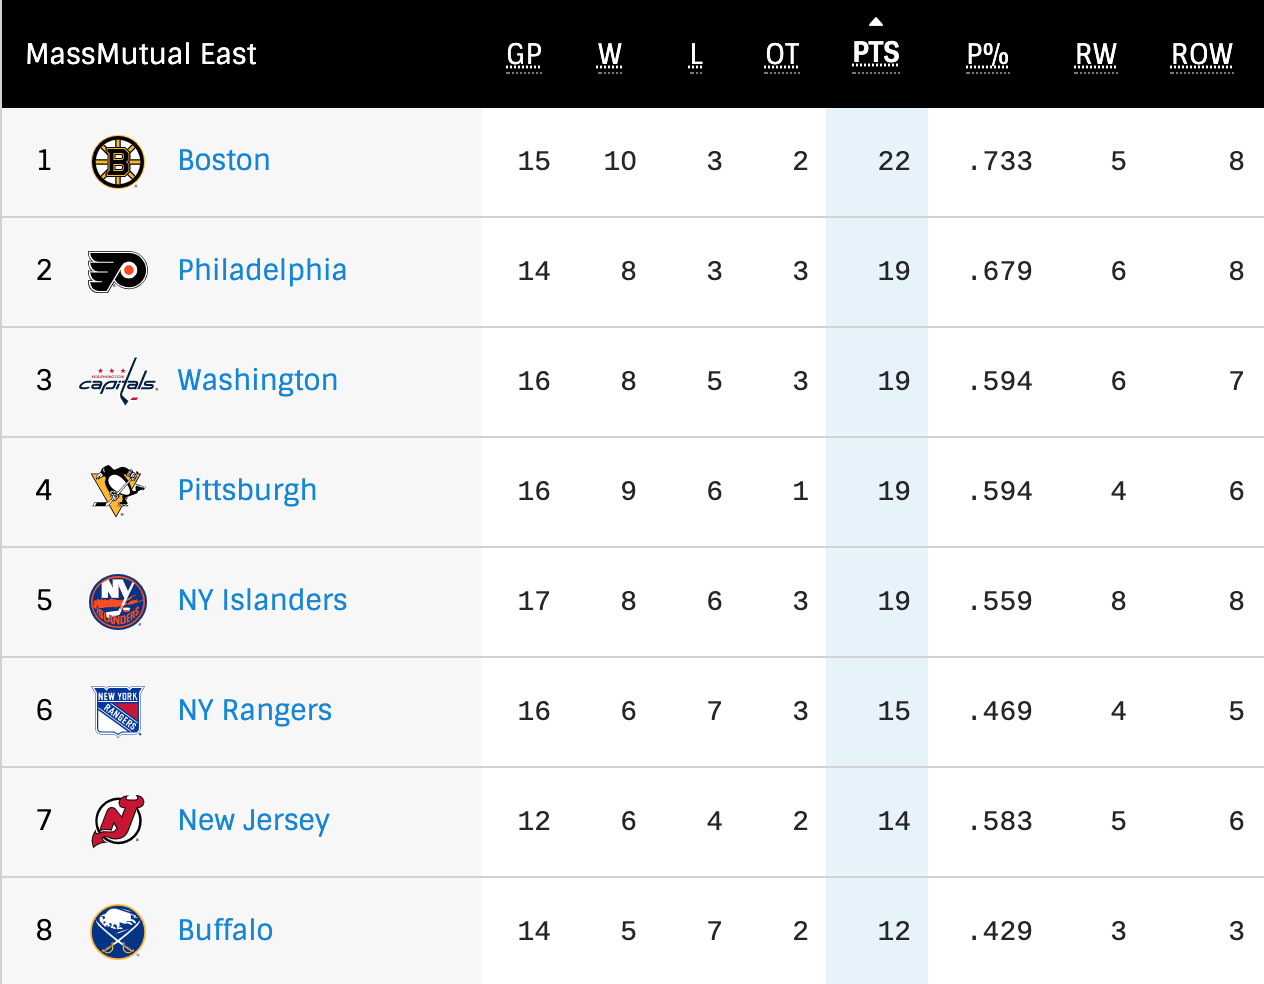Click the Washington Capitals logo icon
Screen dimensions: 1264x984
coord(118,381)
